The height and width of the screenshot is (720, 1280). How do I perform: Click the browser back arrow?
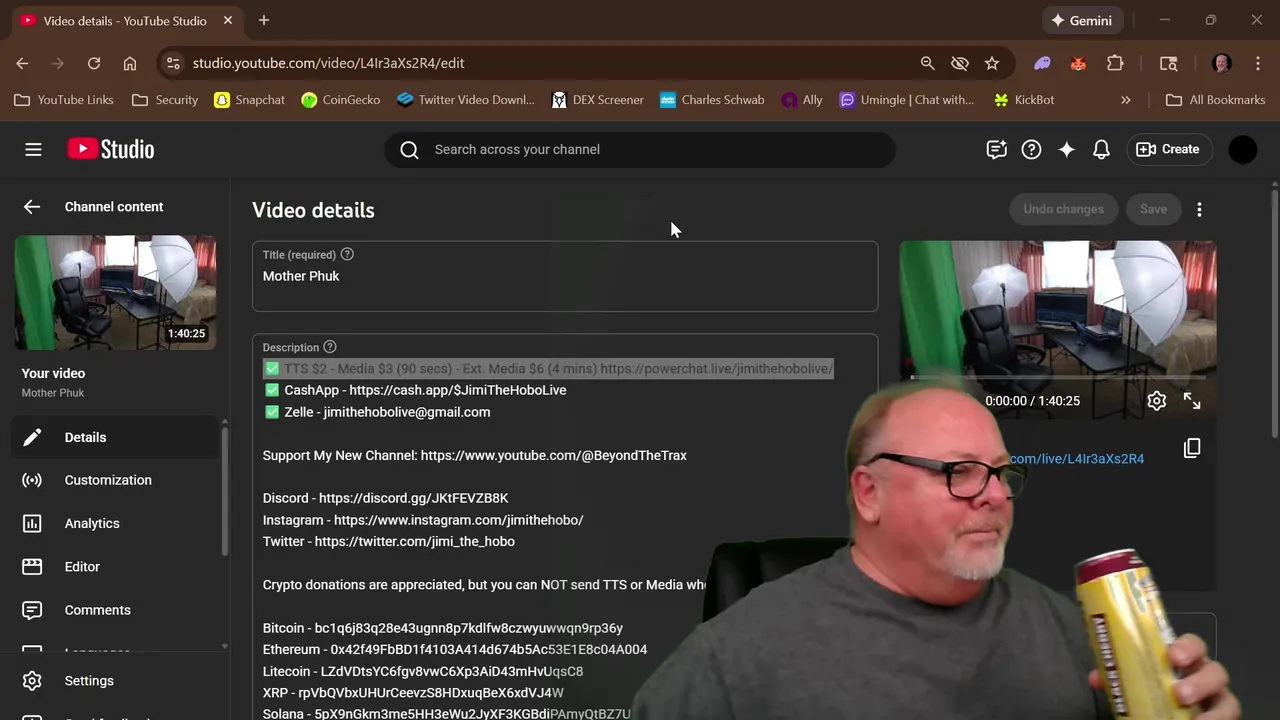pos(22,63)
